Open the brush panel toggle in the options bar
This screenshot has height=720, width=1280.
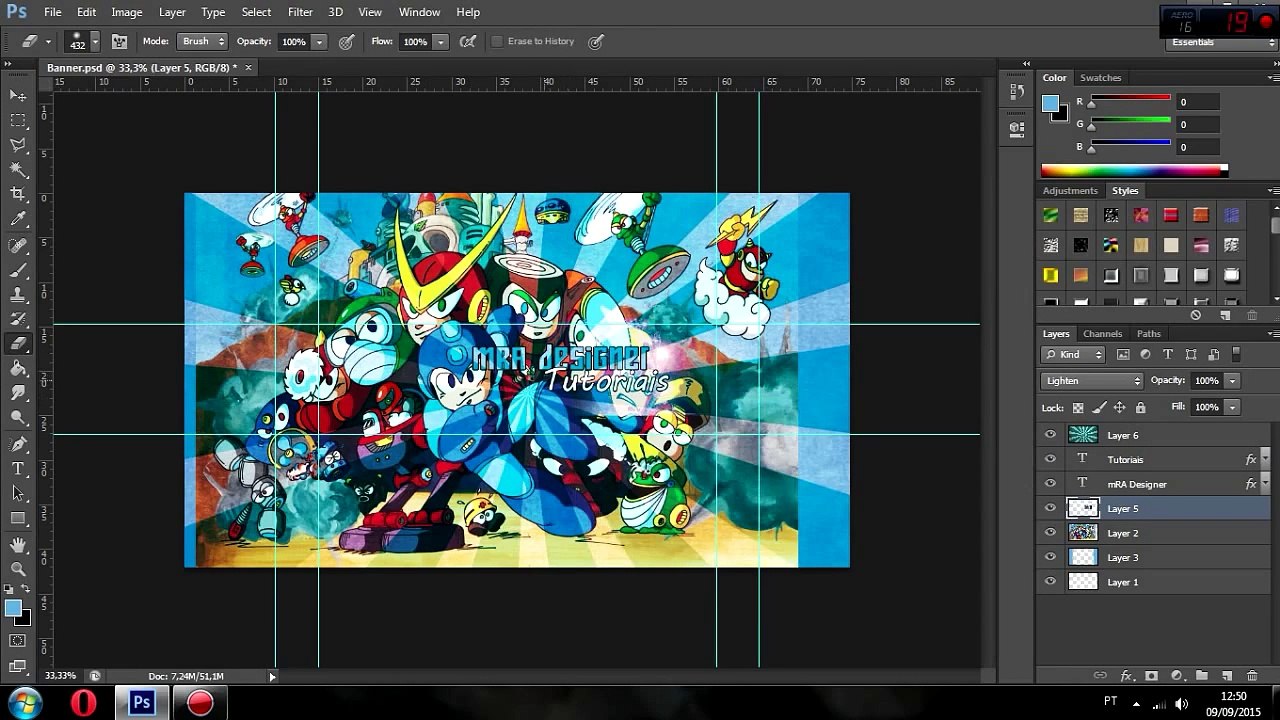tap(119, 41)
